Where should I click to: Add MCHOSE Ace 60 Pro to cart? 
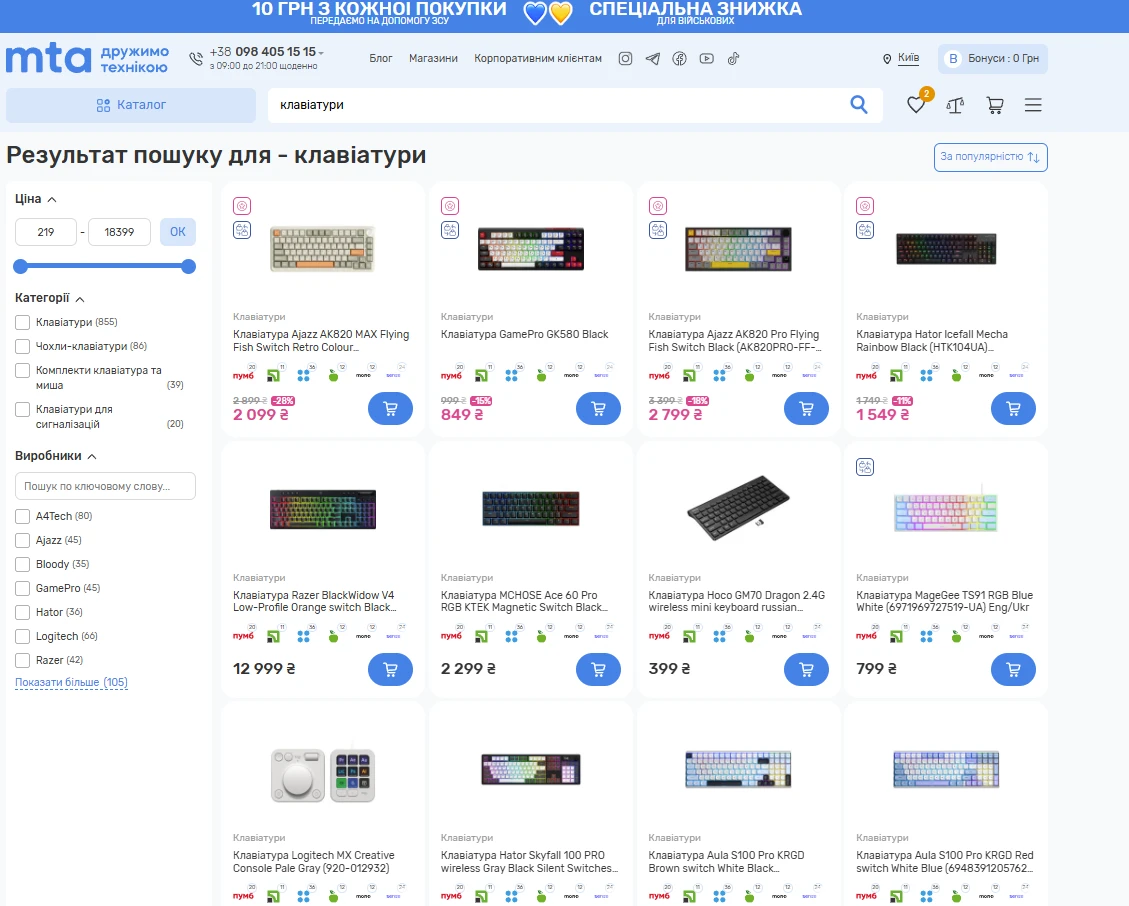point(598,669)
